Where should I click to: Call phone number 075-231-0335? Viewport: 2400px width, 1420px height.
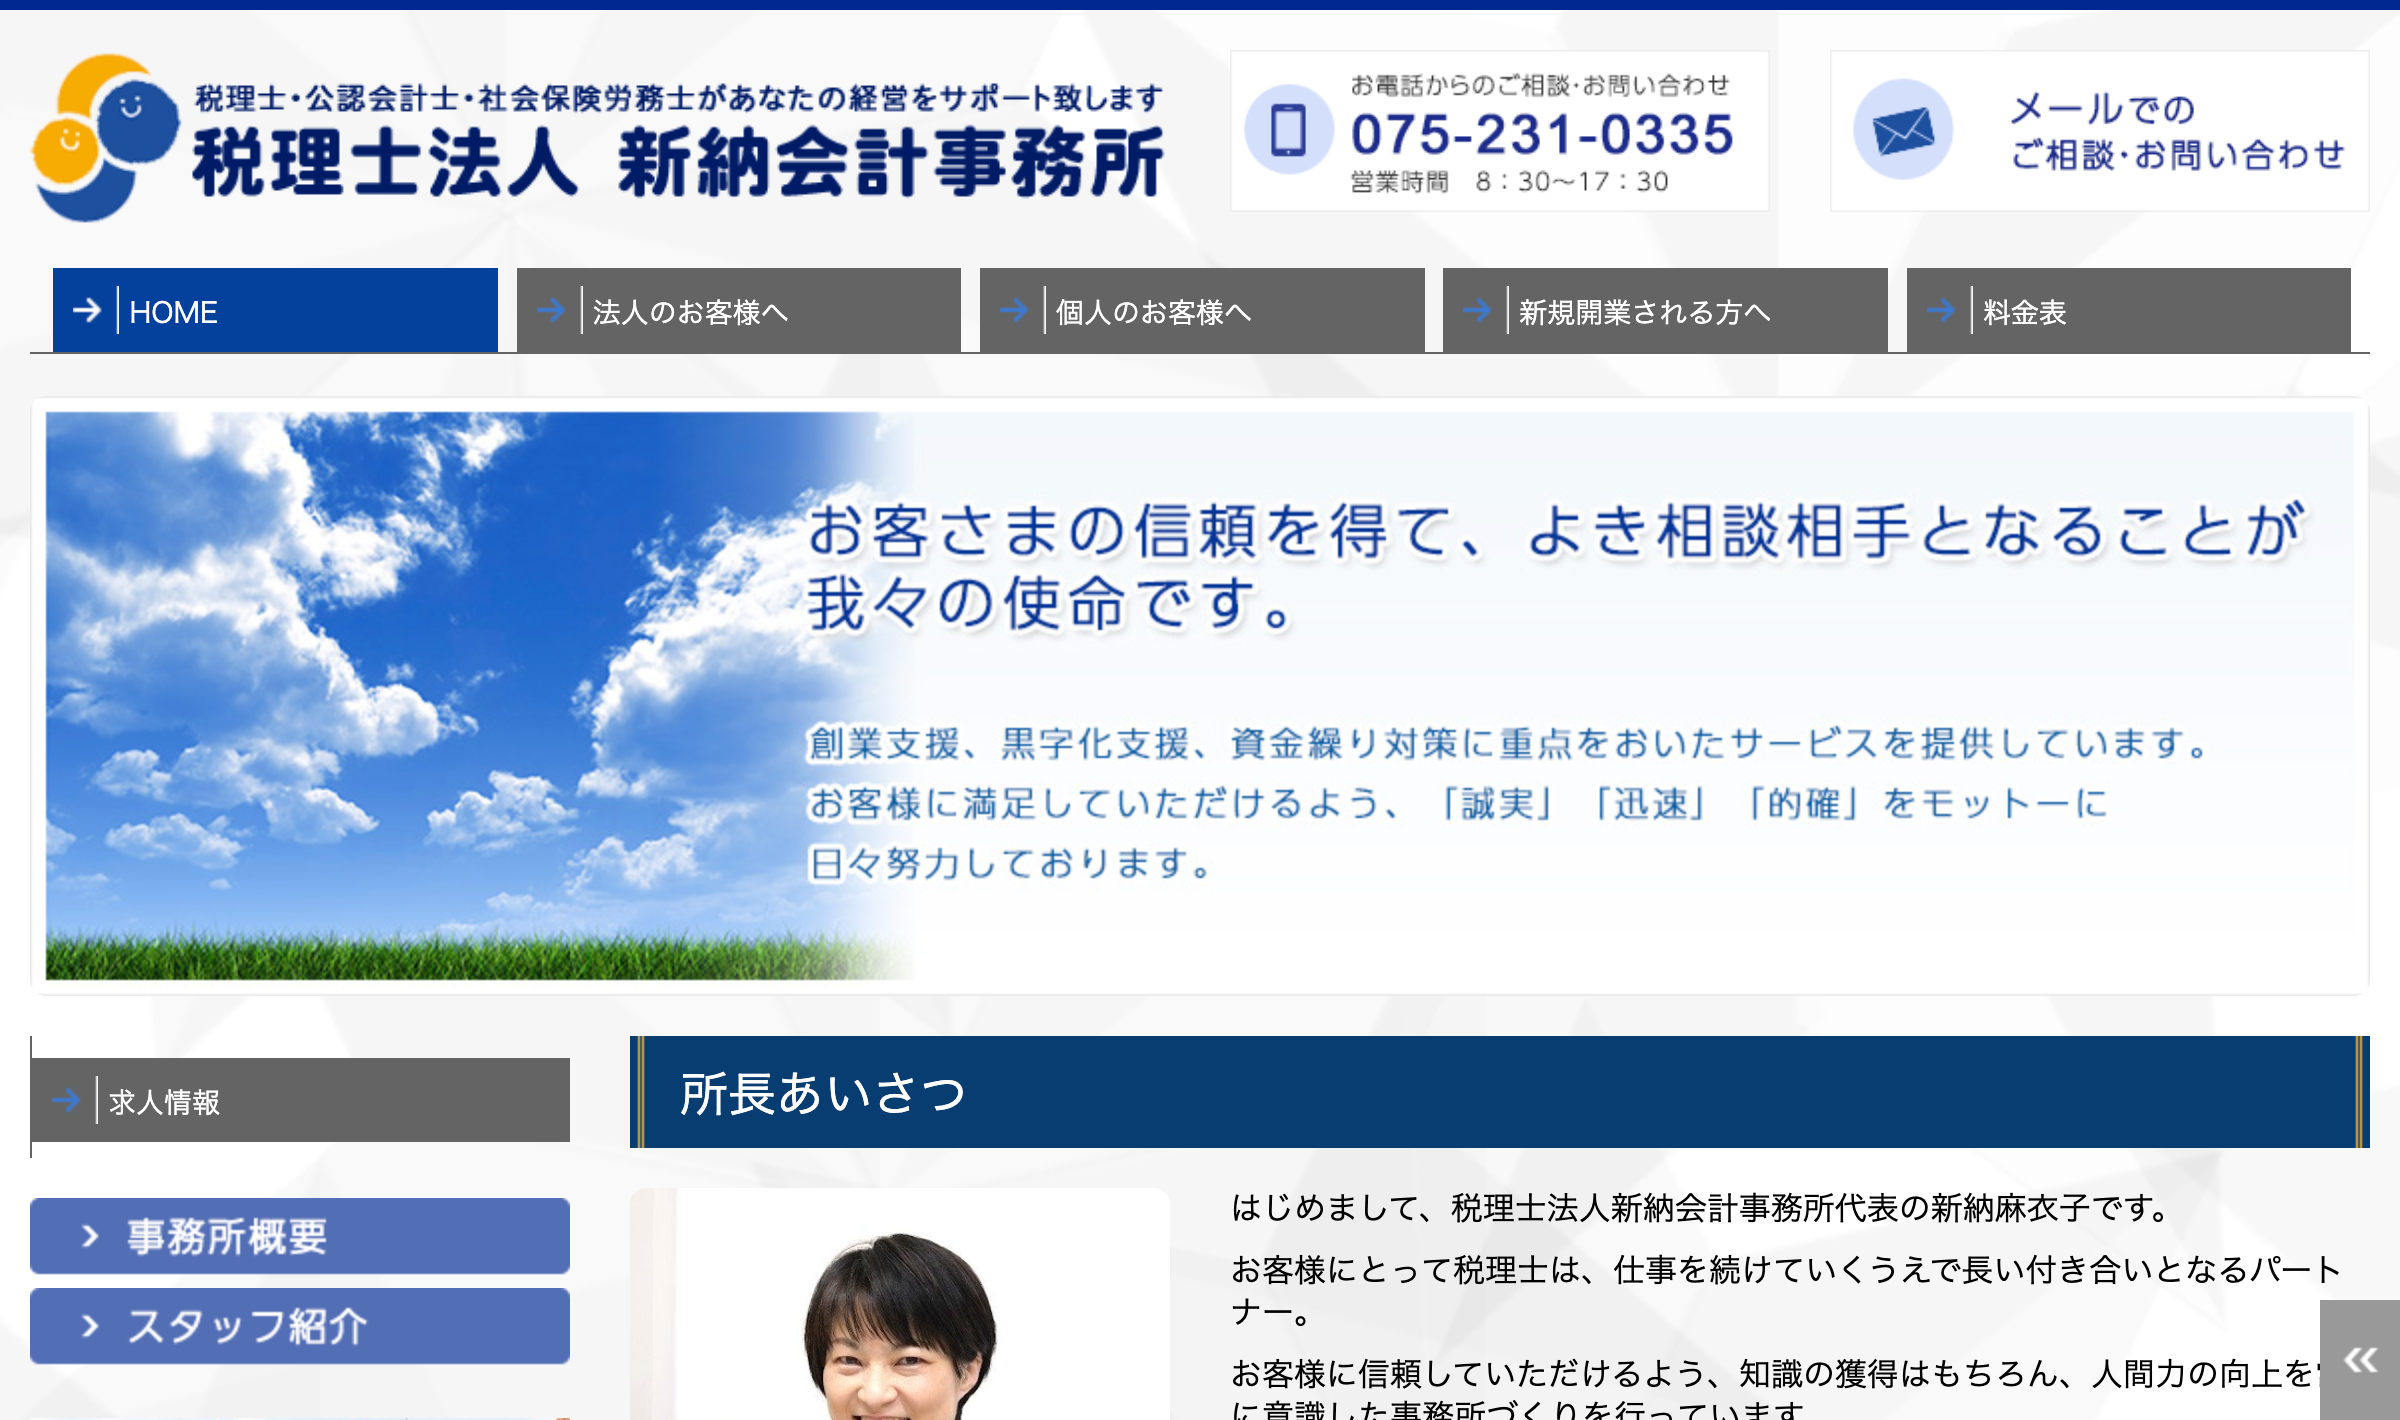pos(1541,135)
